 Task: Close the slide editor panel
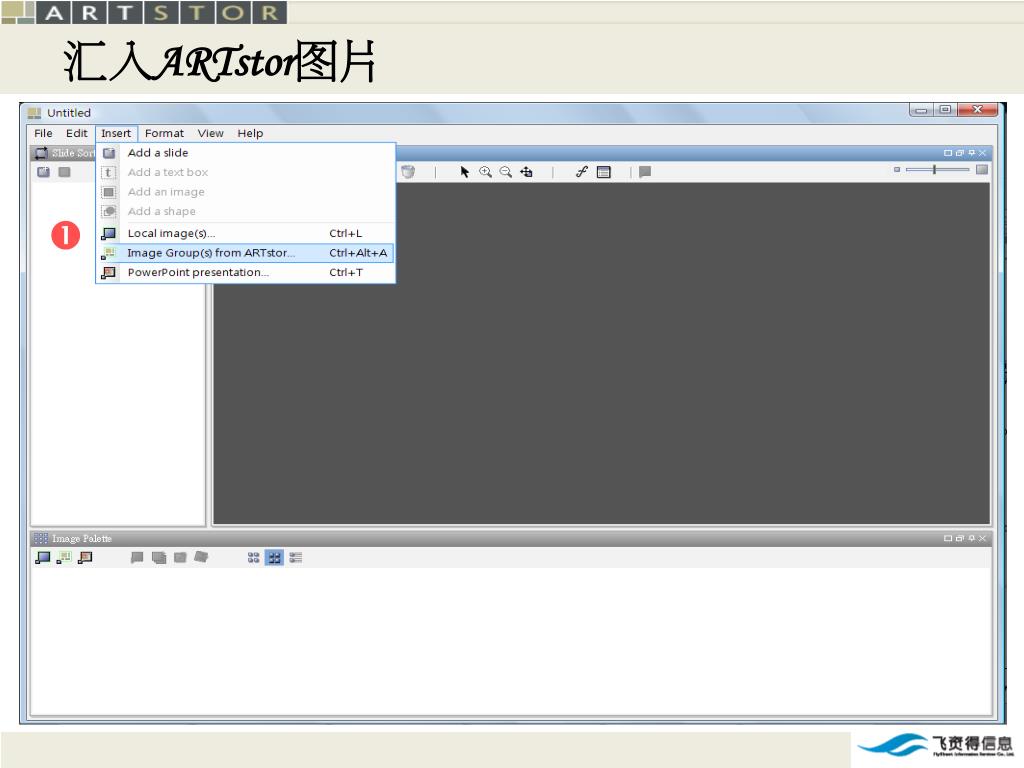(x=982, y=153)
